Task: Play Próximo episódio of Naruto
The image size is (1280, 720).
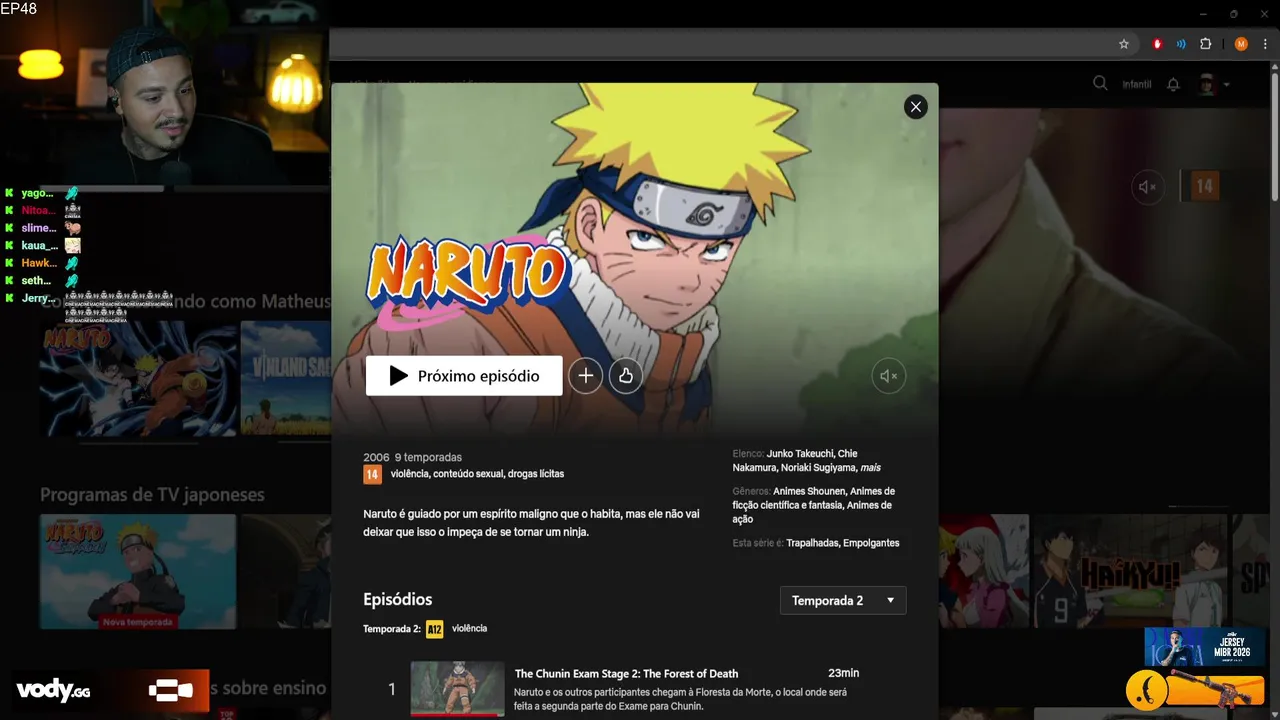Action: coord(464,376)
